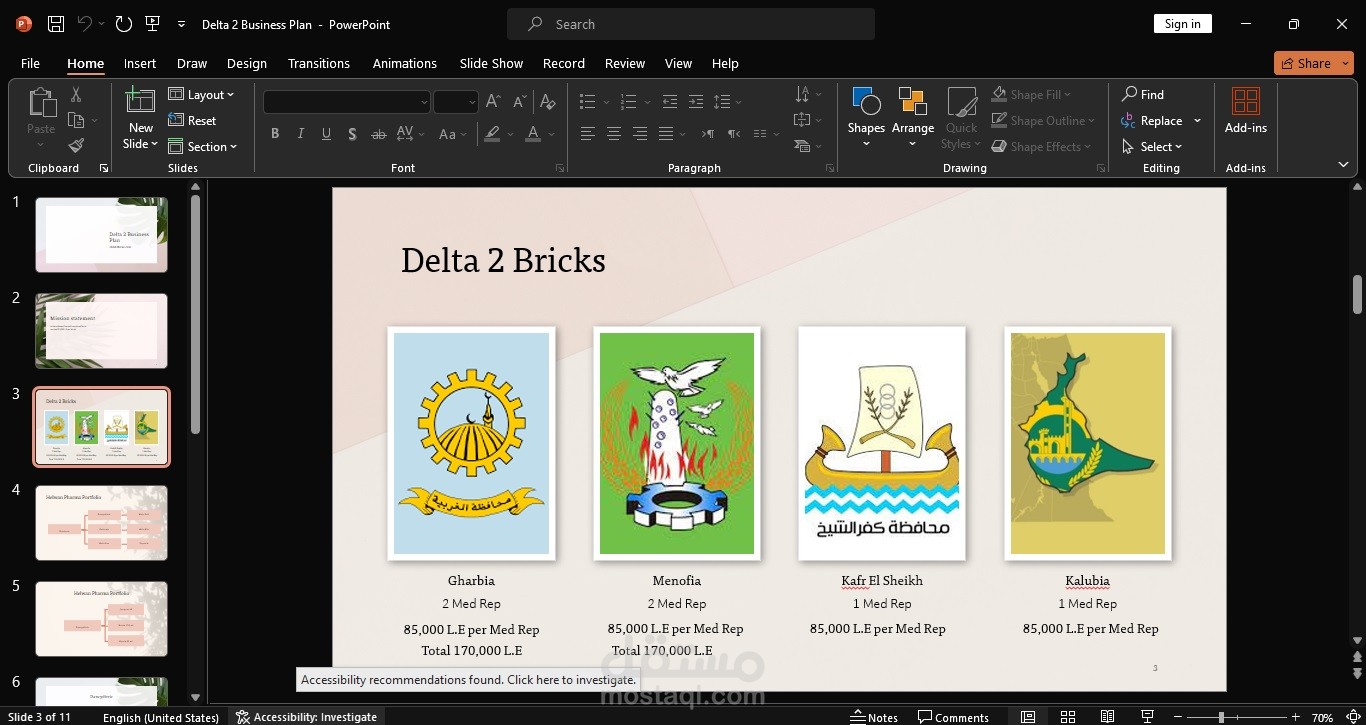Click Find in the Editing group

coord(1143,94)
